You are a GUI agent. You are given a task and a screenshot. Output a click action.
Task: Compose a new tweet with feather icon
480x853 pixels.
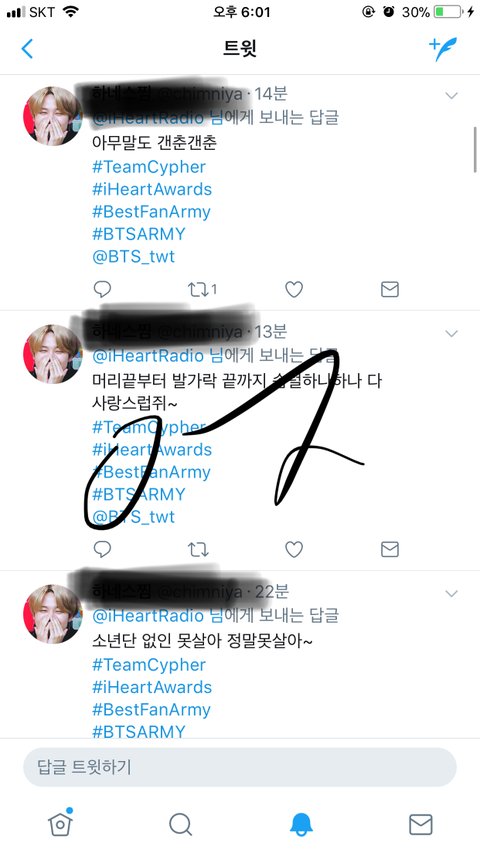click(x=442, y=49)
